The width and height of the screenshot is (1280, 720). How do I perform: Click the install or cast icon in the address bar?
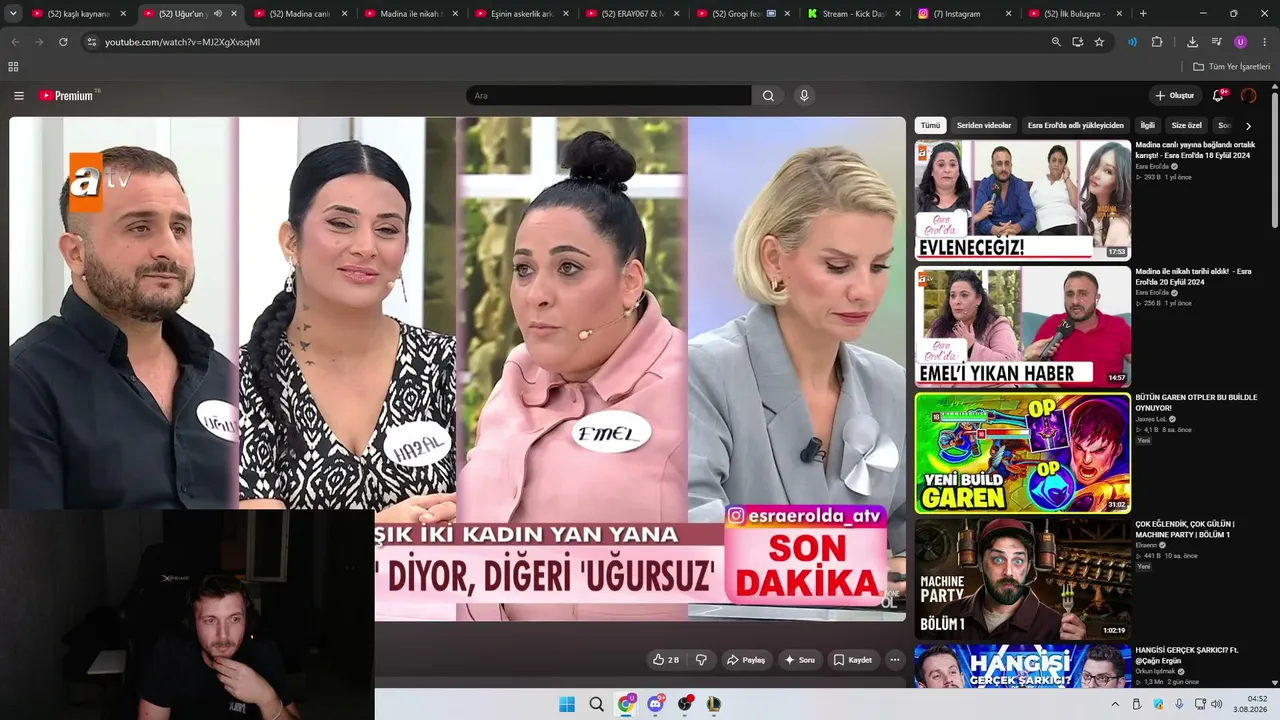coord(1077,42)
